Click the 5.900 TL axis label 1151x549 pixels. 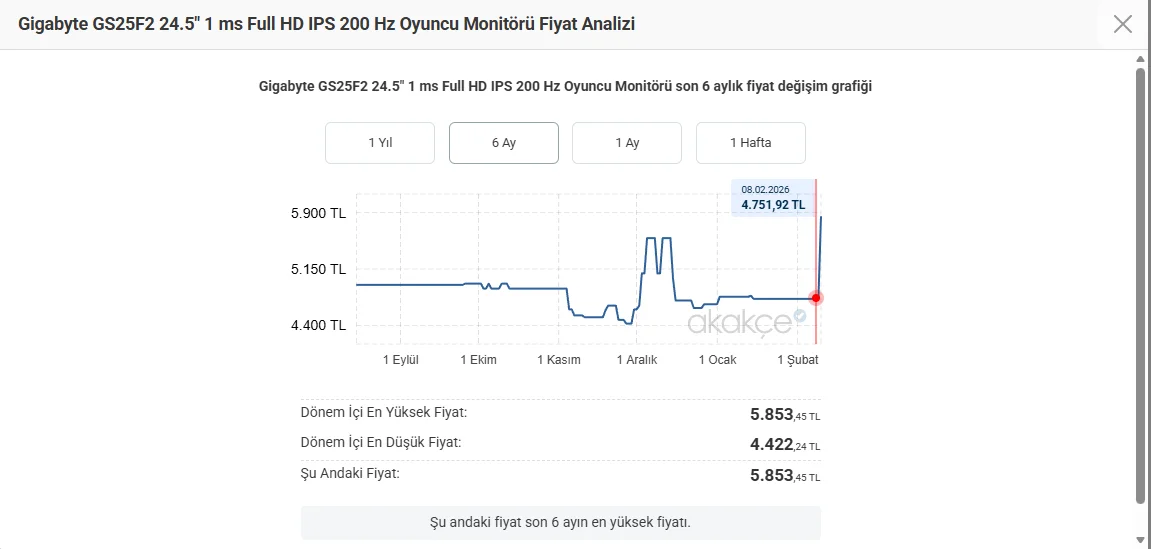[x=318, y=213]
